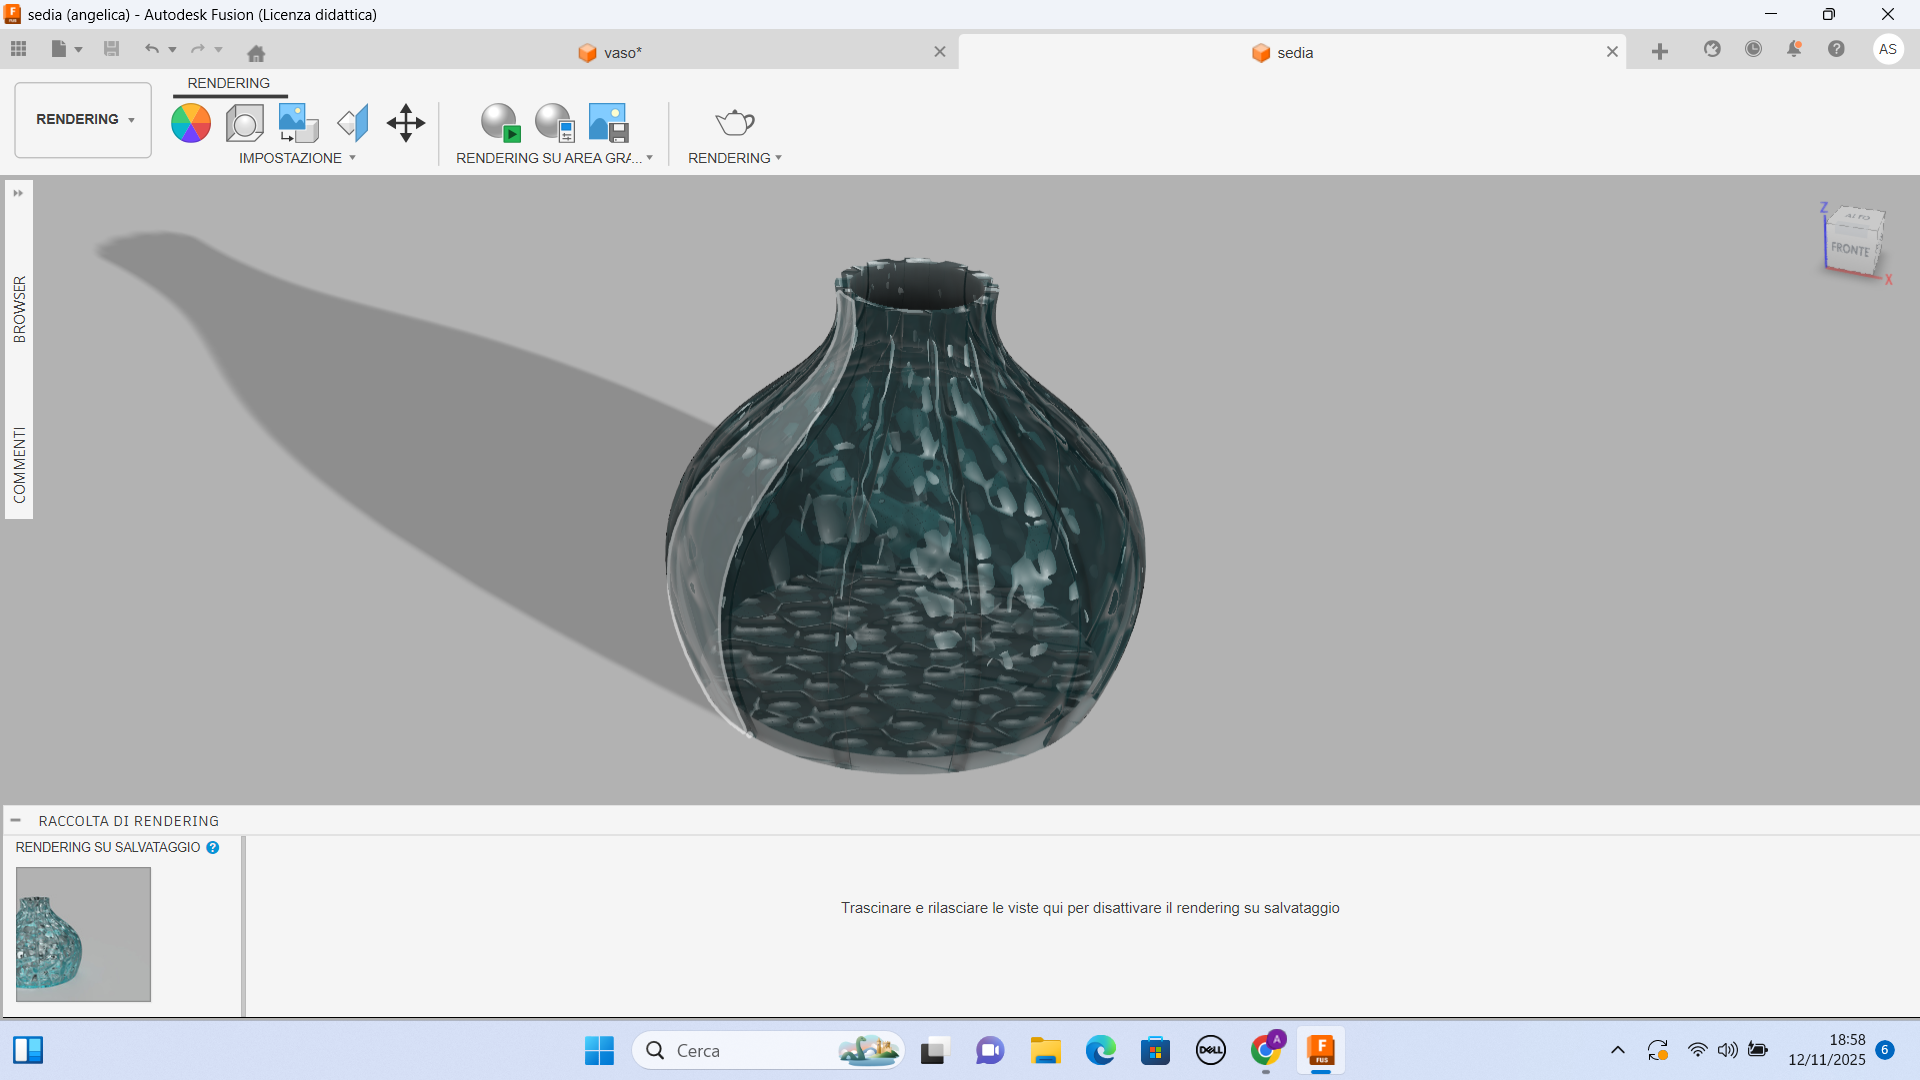Select the Texture Map Controls icon
The width and height of the screenshot is (1920, 1080).
coord(352,123)
